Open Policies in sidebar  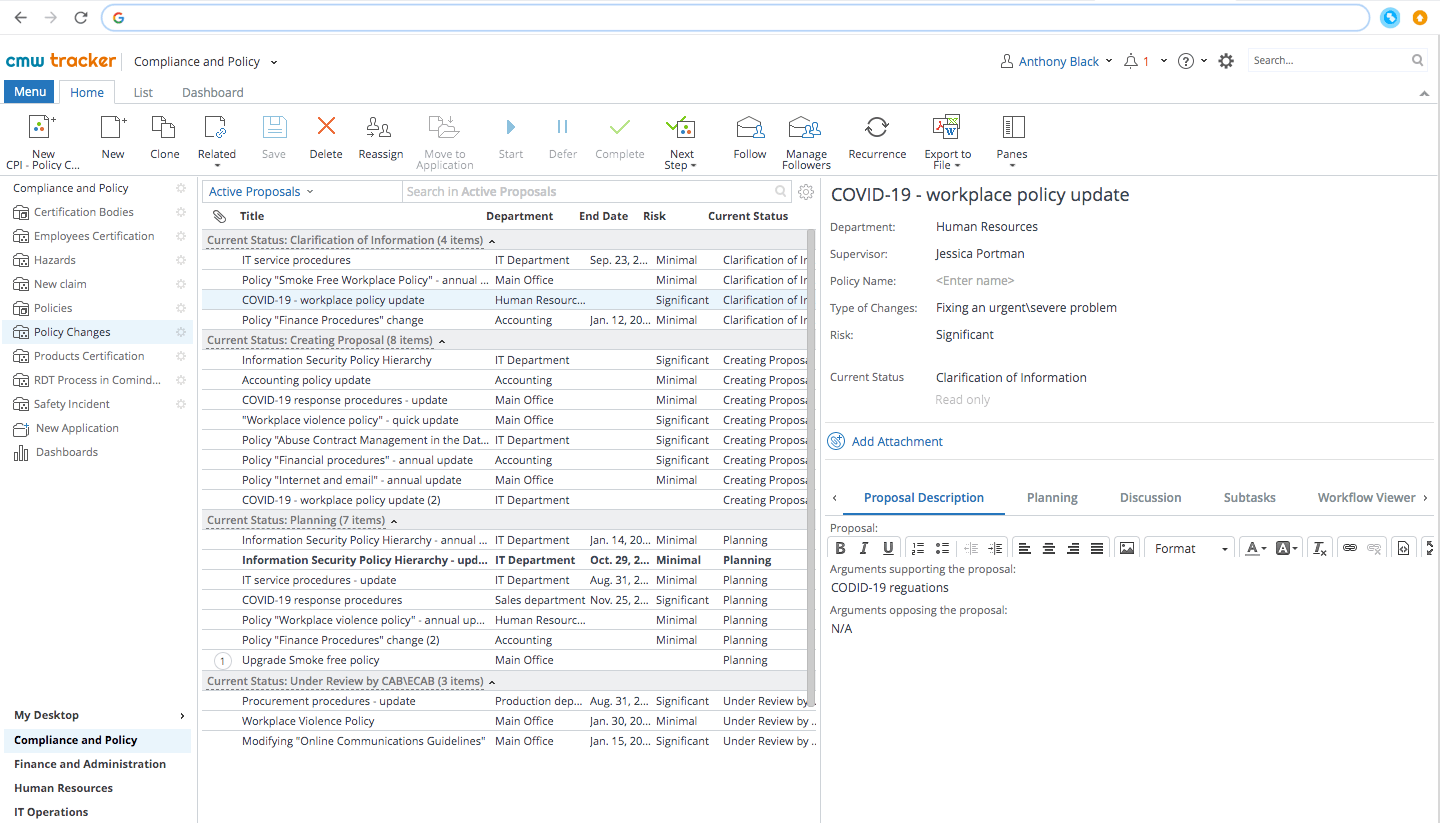pos(53,308)
